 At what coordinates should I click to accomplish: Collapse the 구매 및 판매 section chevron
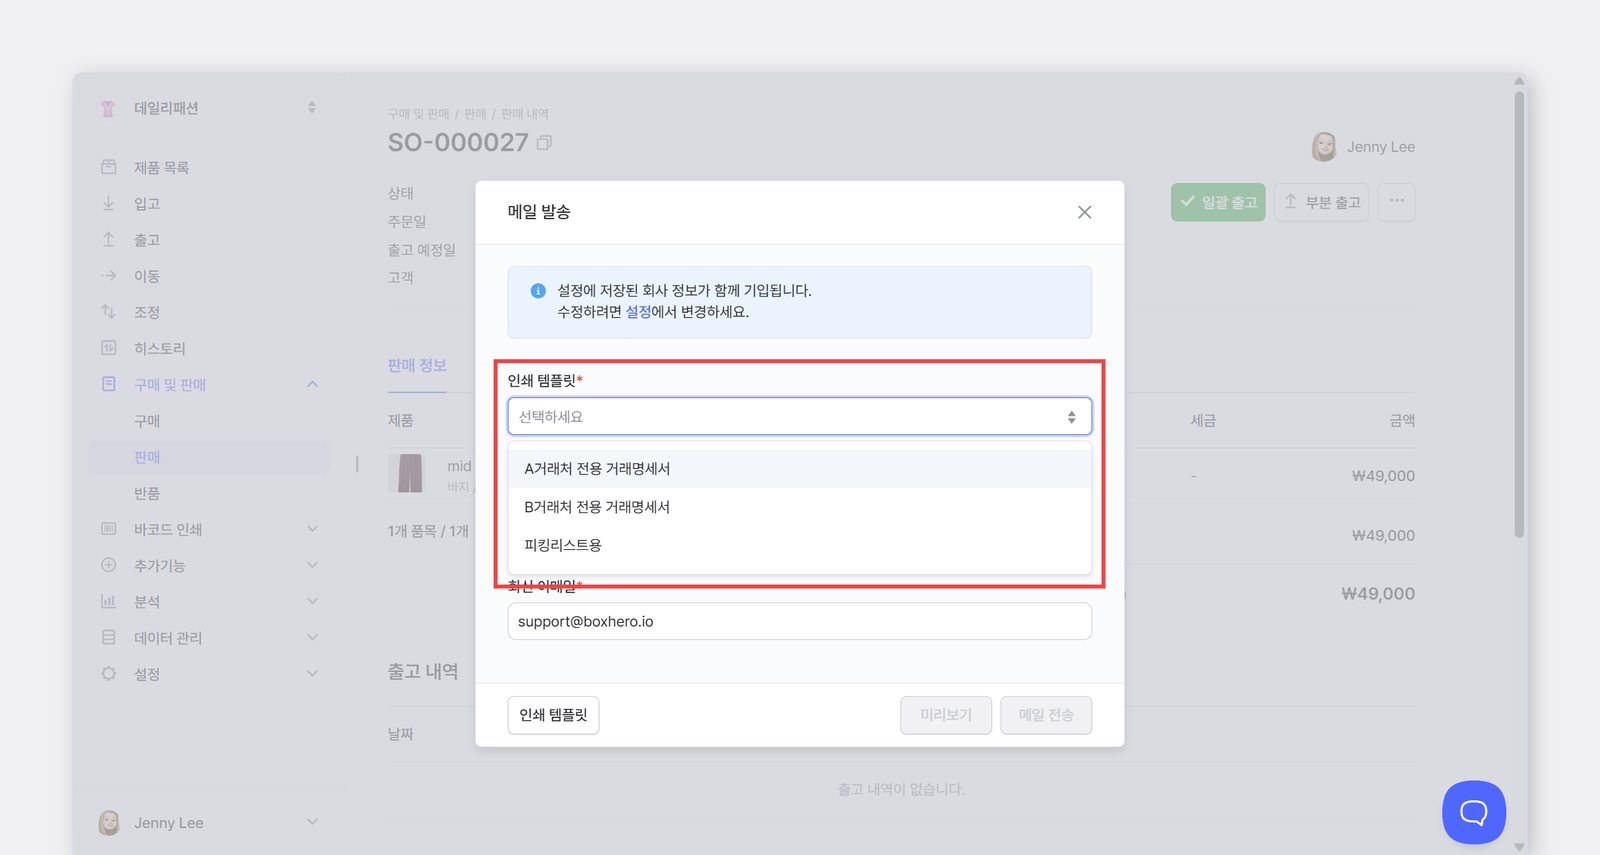click(x=312, y=384)
